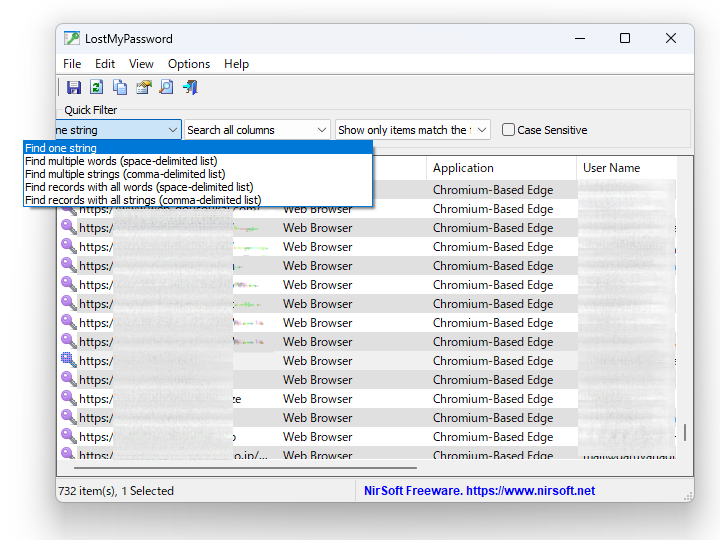Viewport: 720px width, 540px height.
Task: Click the Copy selected items icon
Action: click(120, 87)
